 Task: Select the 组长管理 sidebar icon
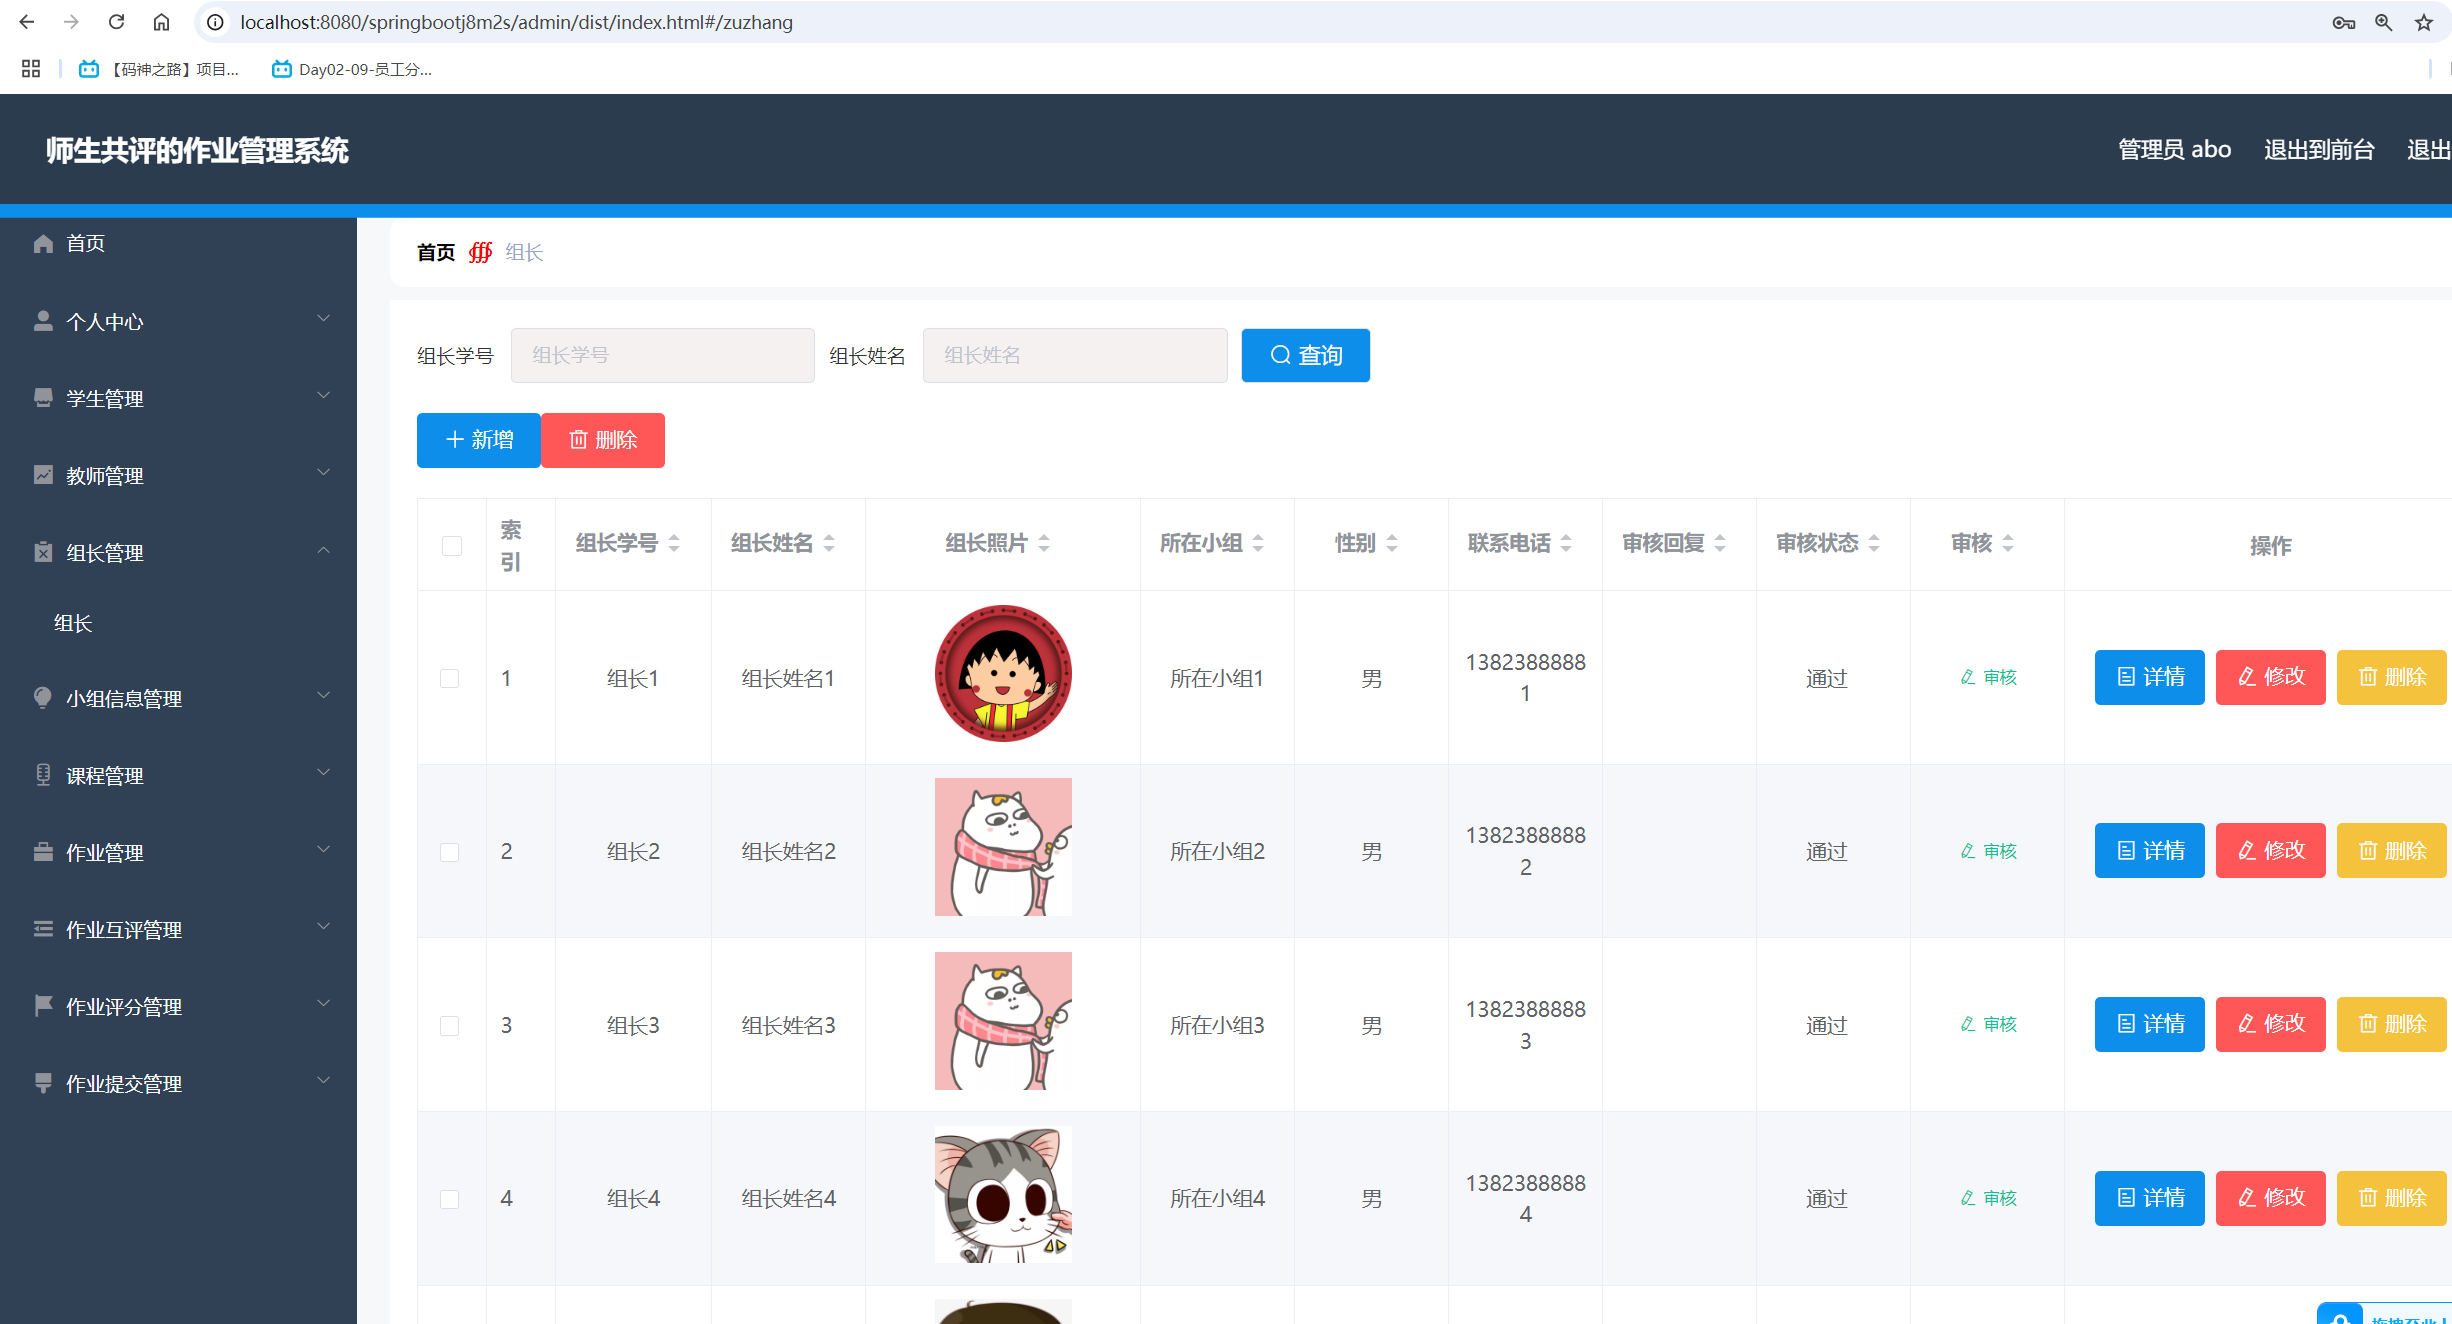coord(43,551)
